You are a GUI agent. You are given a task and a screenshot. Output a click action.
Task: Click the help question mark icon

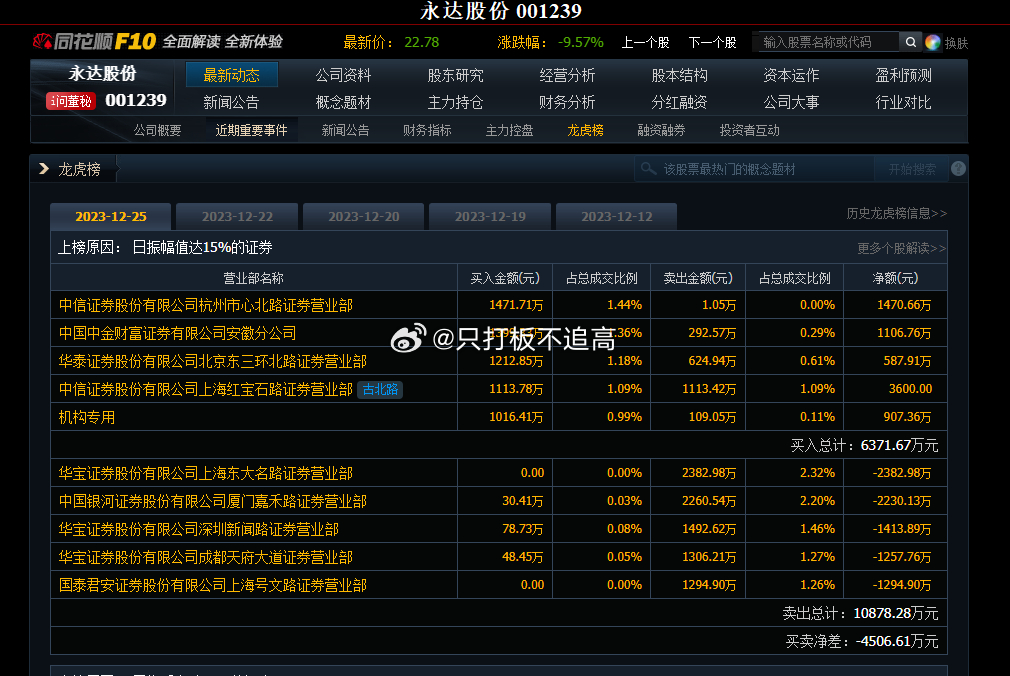(958, 169)
